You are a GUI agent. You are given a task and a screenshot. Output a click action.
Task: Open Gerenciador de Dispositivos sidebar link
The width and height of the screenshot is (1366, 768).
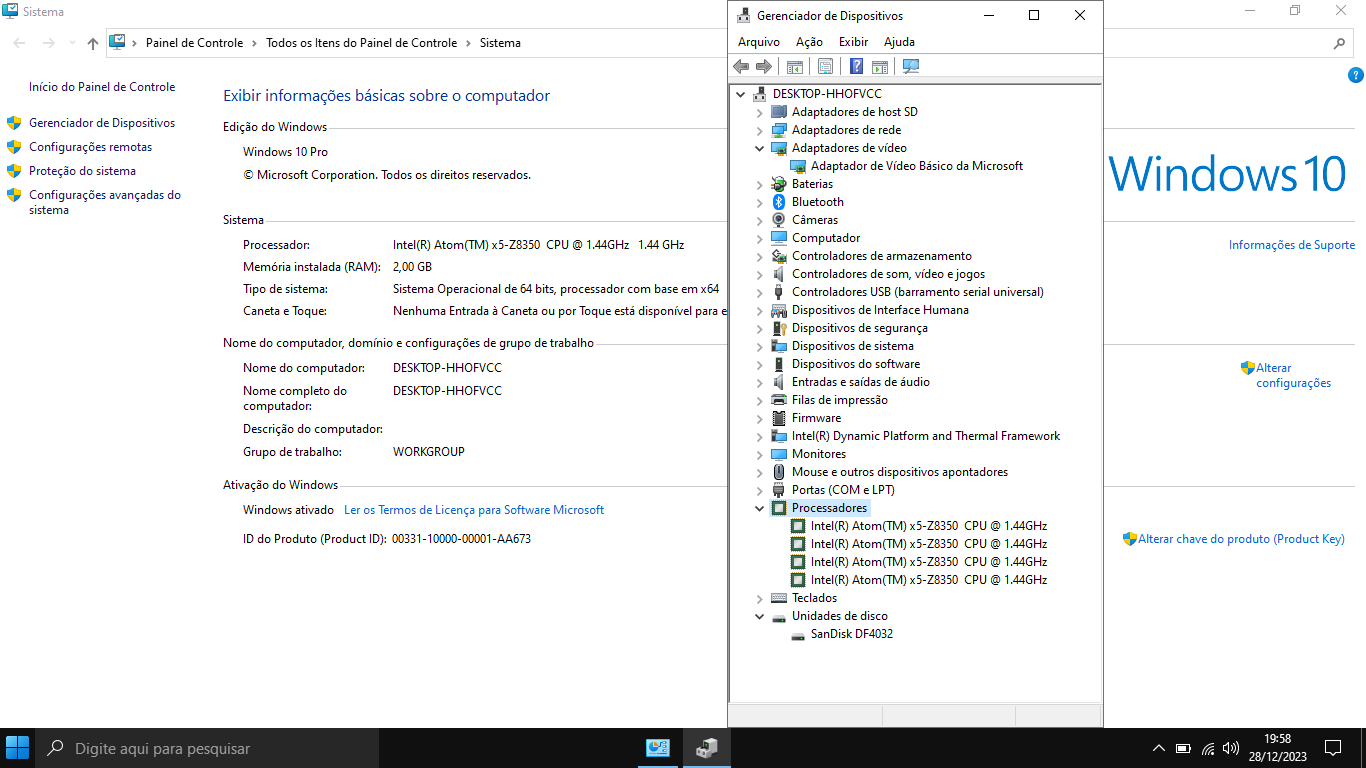tap(102, 123)
